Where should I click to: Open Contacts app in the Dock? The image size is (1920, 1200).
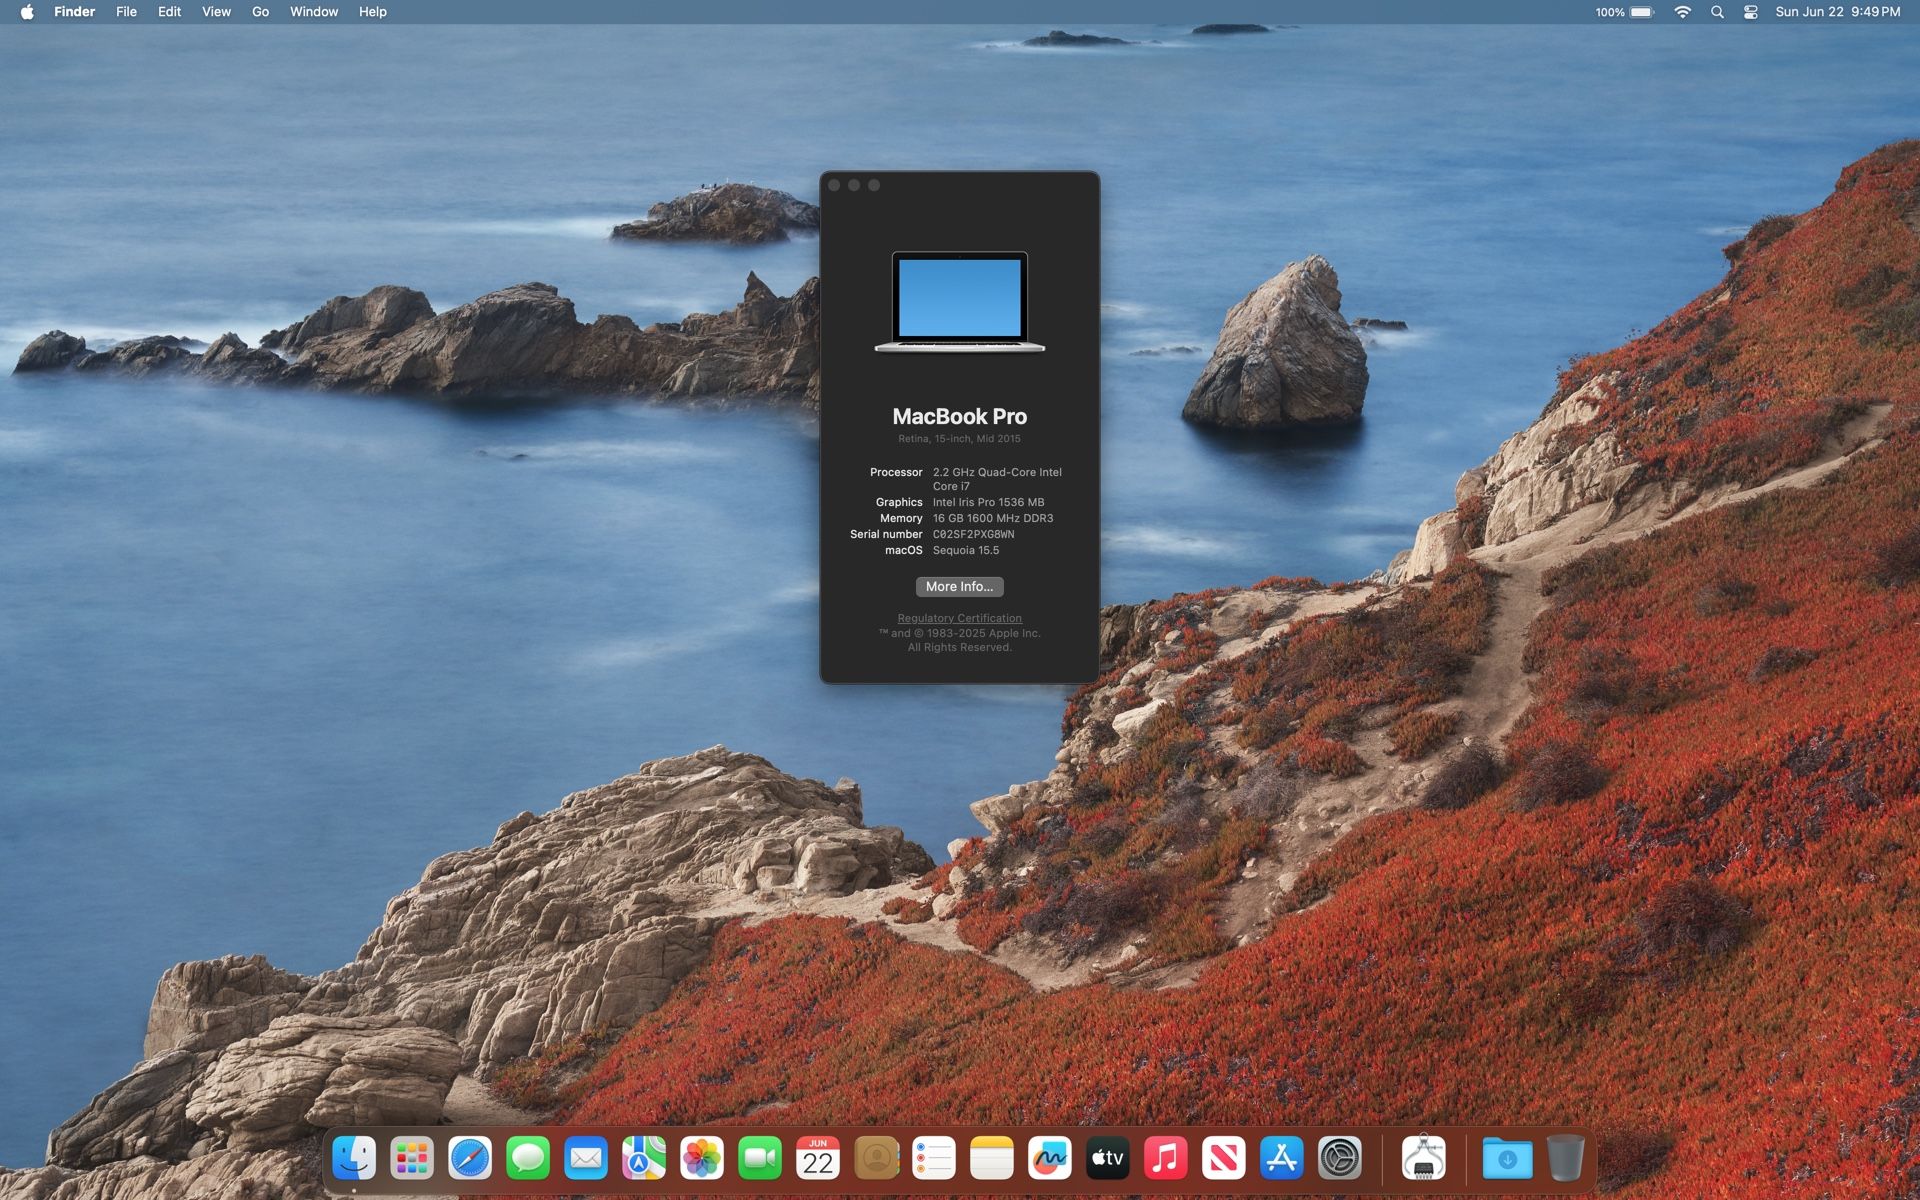[x=876, y=1158]
